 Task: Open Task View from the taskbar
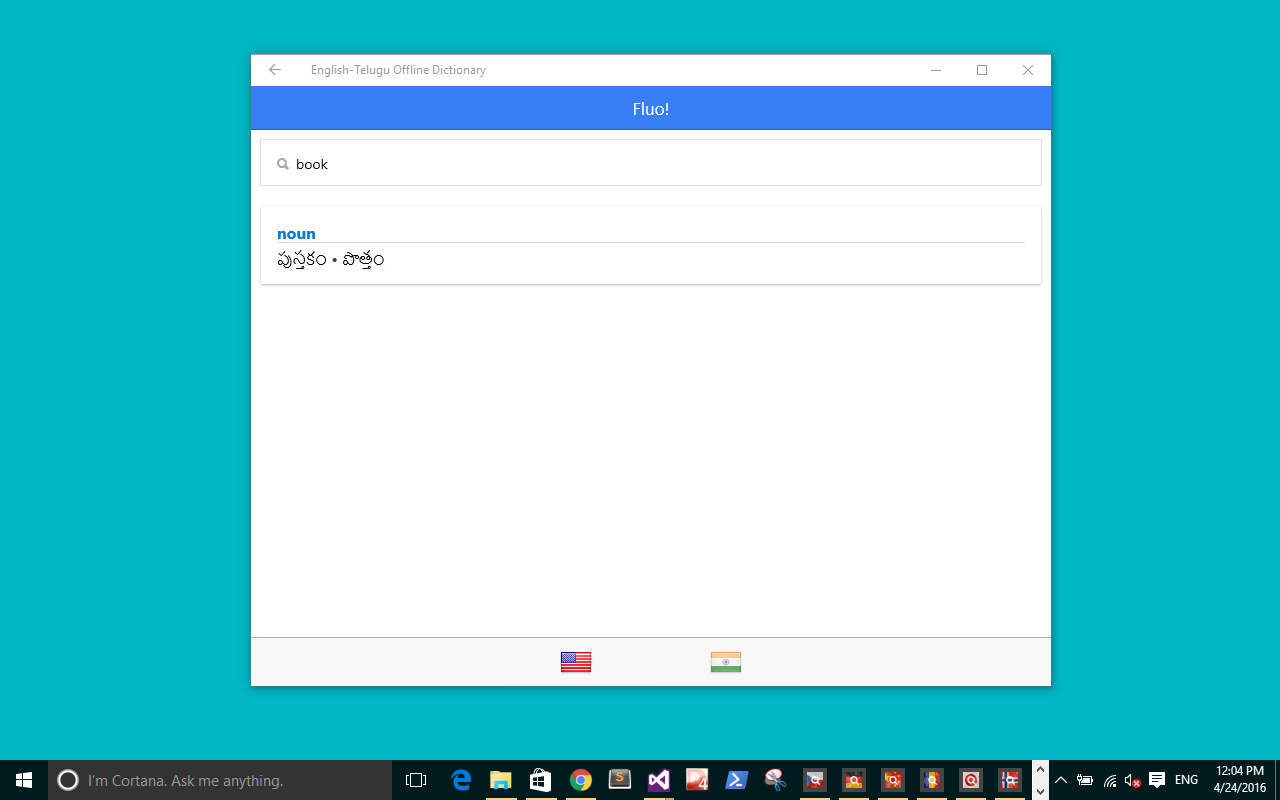[416, 780]
